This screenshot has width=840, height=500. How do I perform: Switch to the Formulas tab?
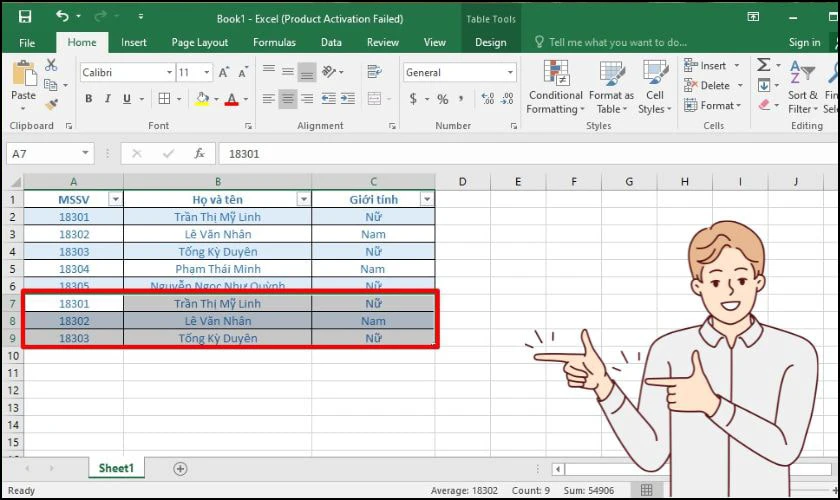[x=274, y=42]
